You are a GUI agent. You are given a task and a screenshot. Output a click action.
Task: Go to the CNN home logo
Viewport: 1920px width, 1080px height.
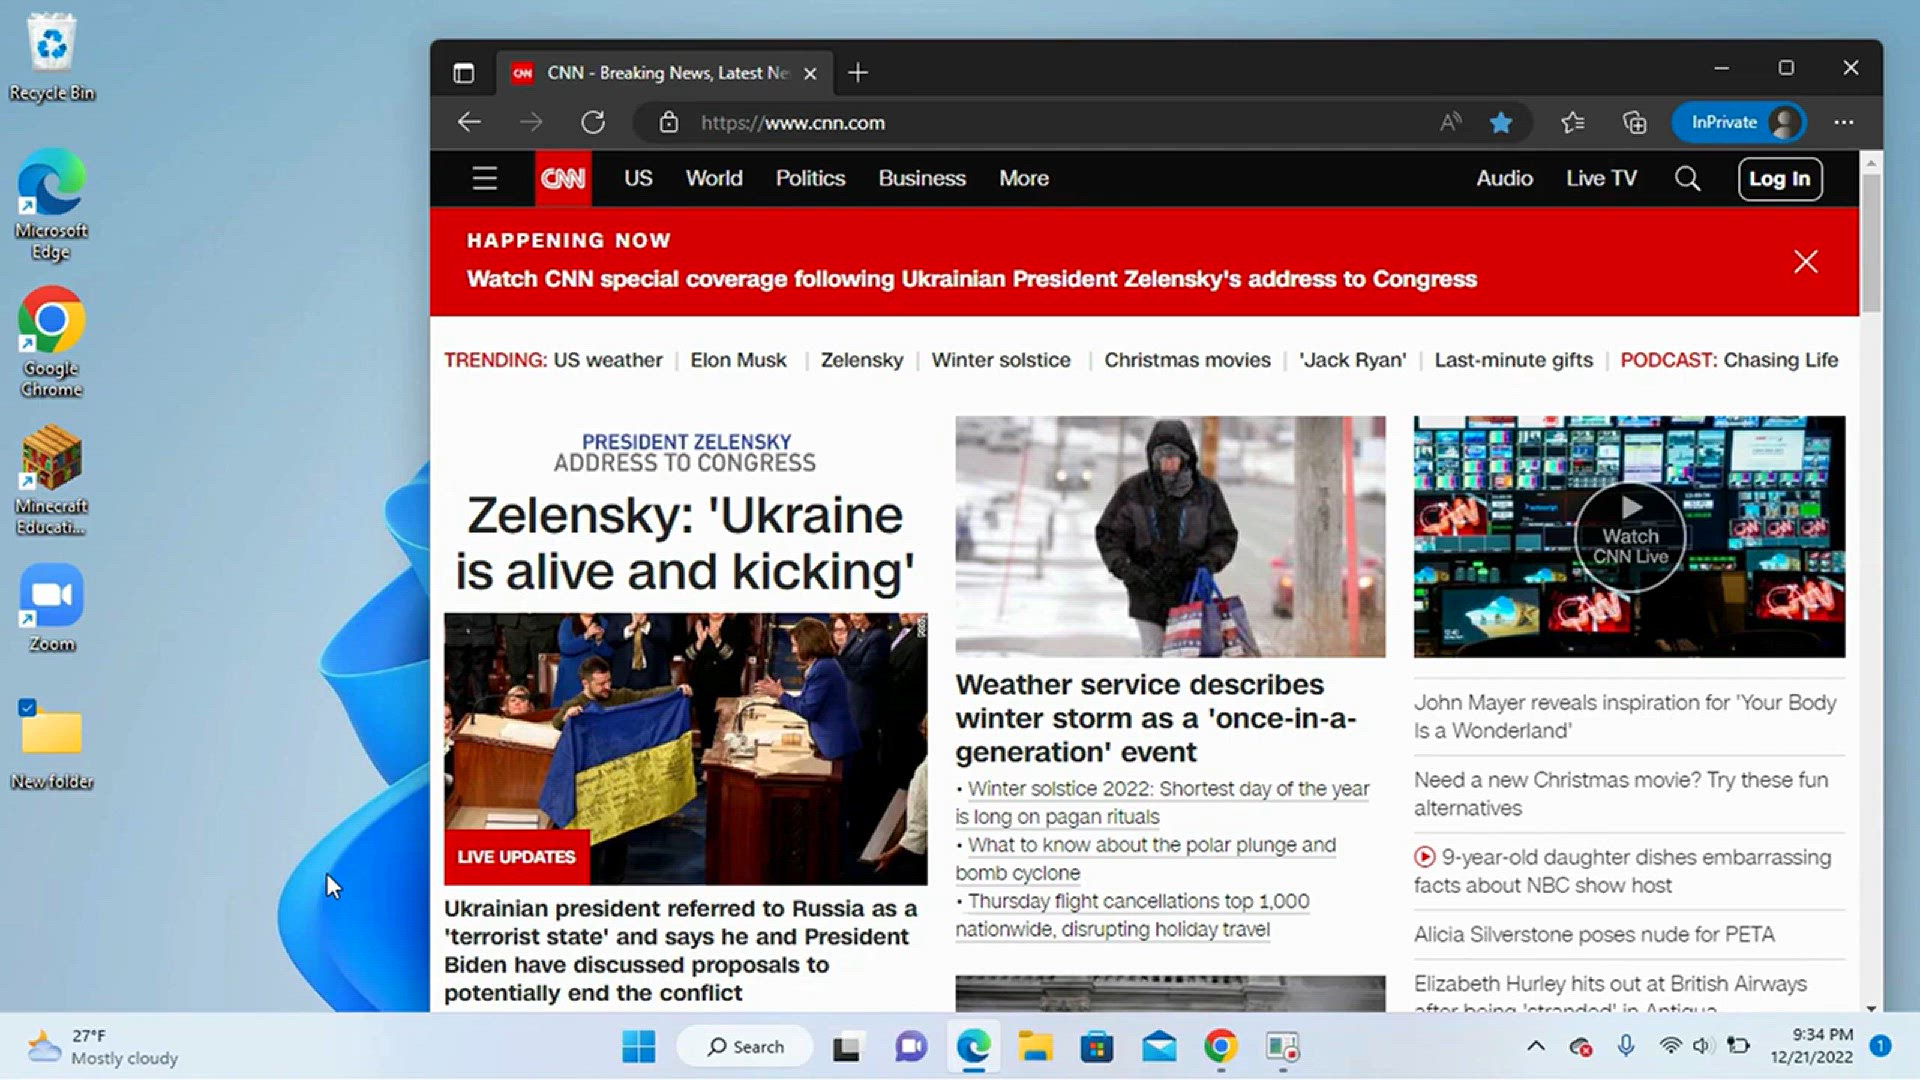point(563,178)
